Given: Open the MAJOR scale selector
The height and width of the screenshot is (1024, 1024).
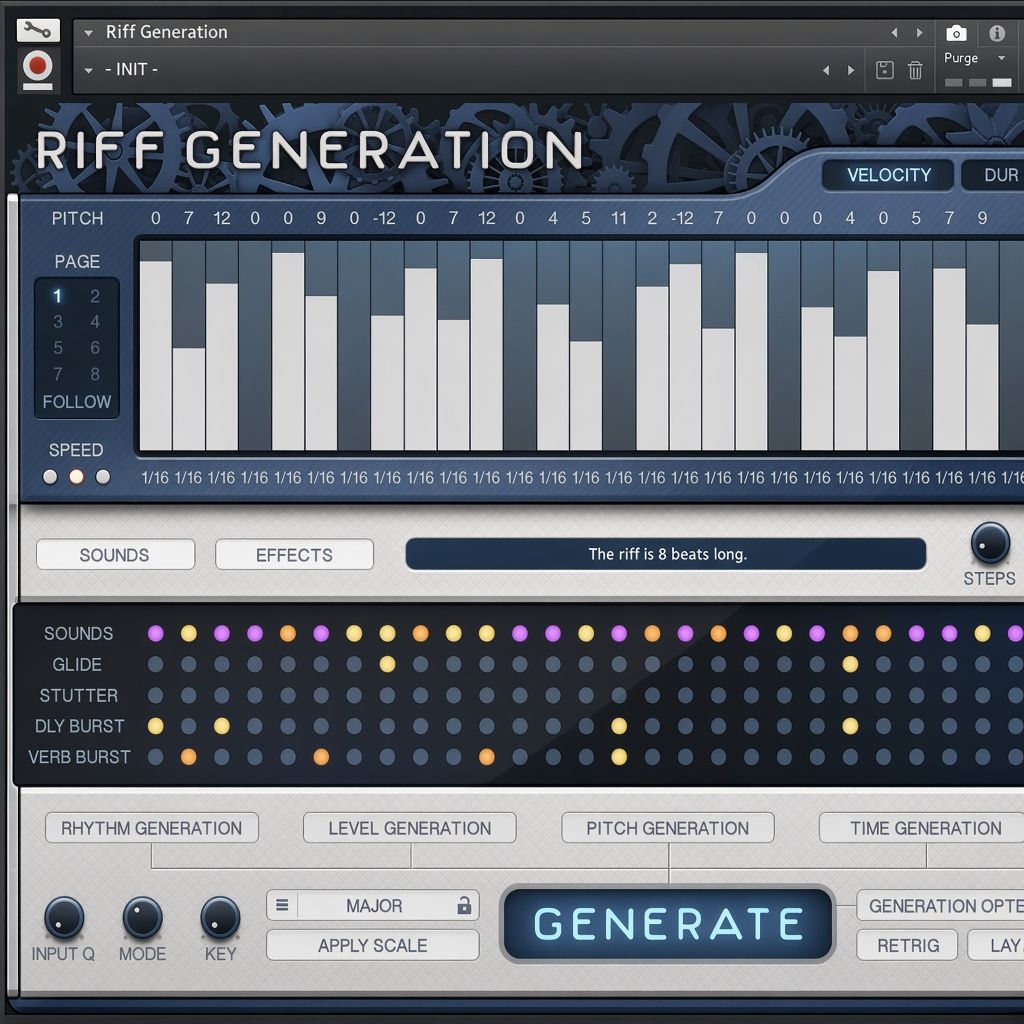Looking at the screenshot, I should click(374, 905).
